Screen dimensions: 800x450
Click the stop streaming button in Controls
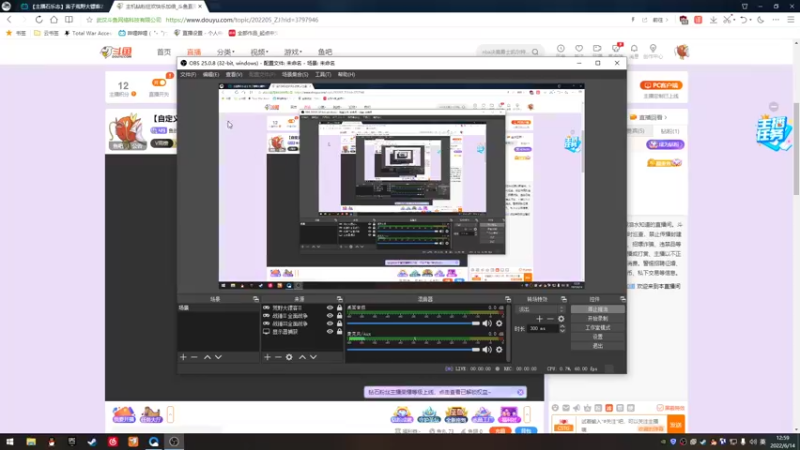point(597,309)
